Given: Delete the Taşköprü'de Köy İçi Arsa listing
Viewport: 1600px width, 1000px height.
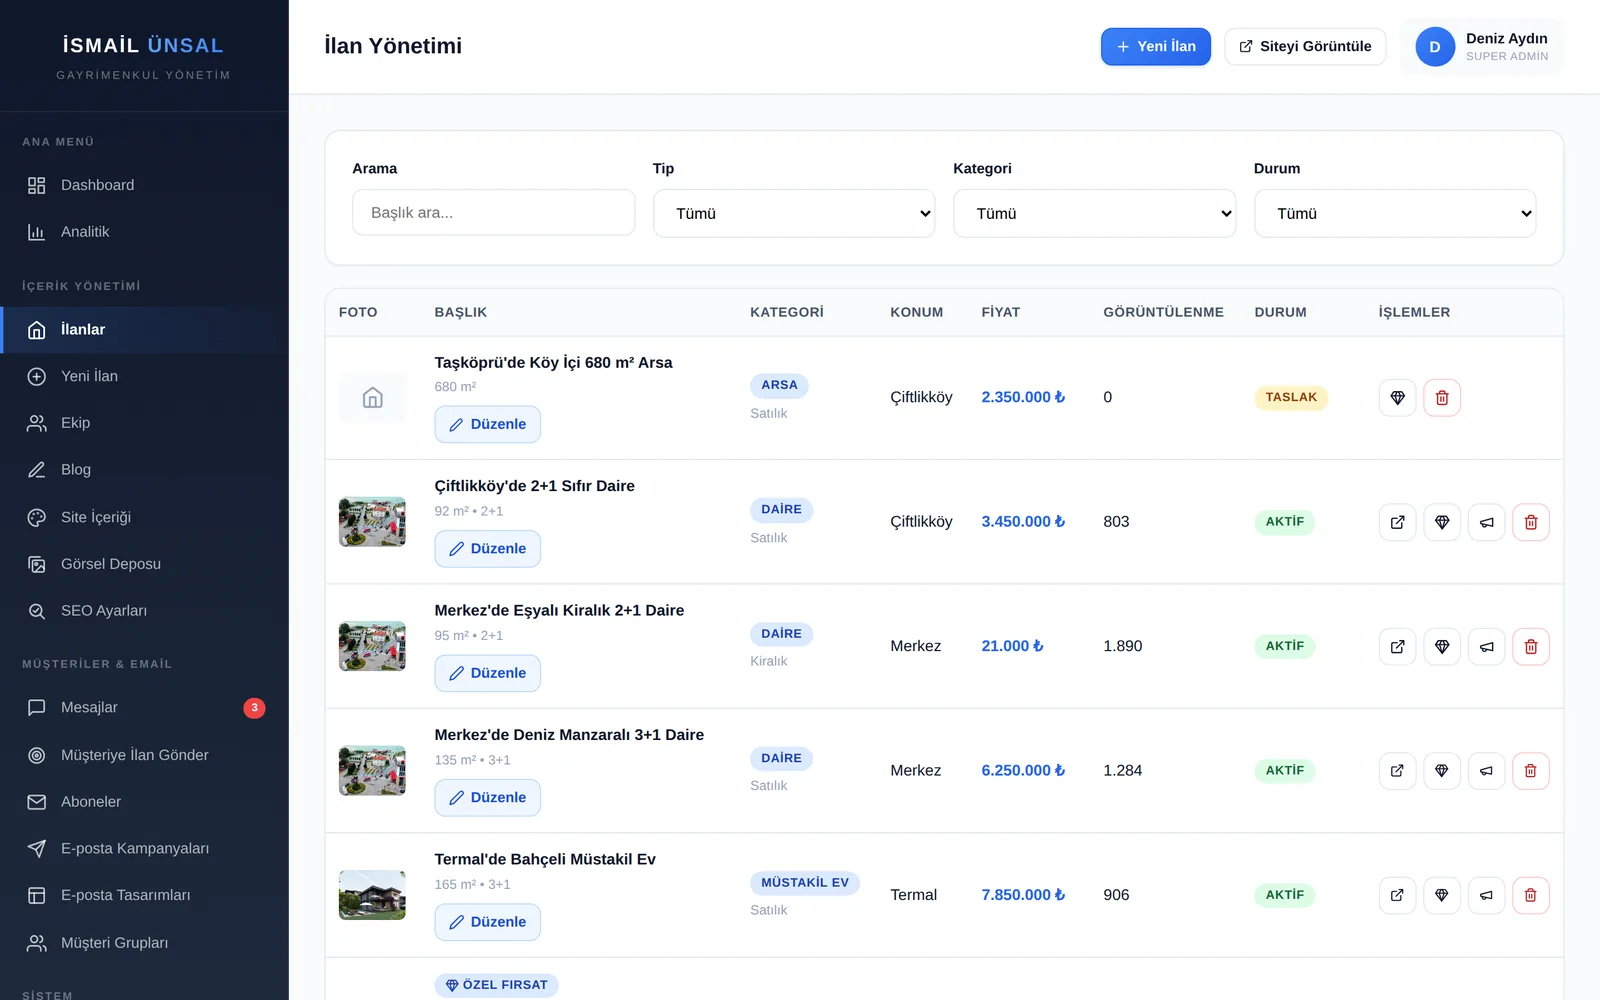Looking at the screenshot, I should point(1442,398).
